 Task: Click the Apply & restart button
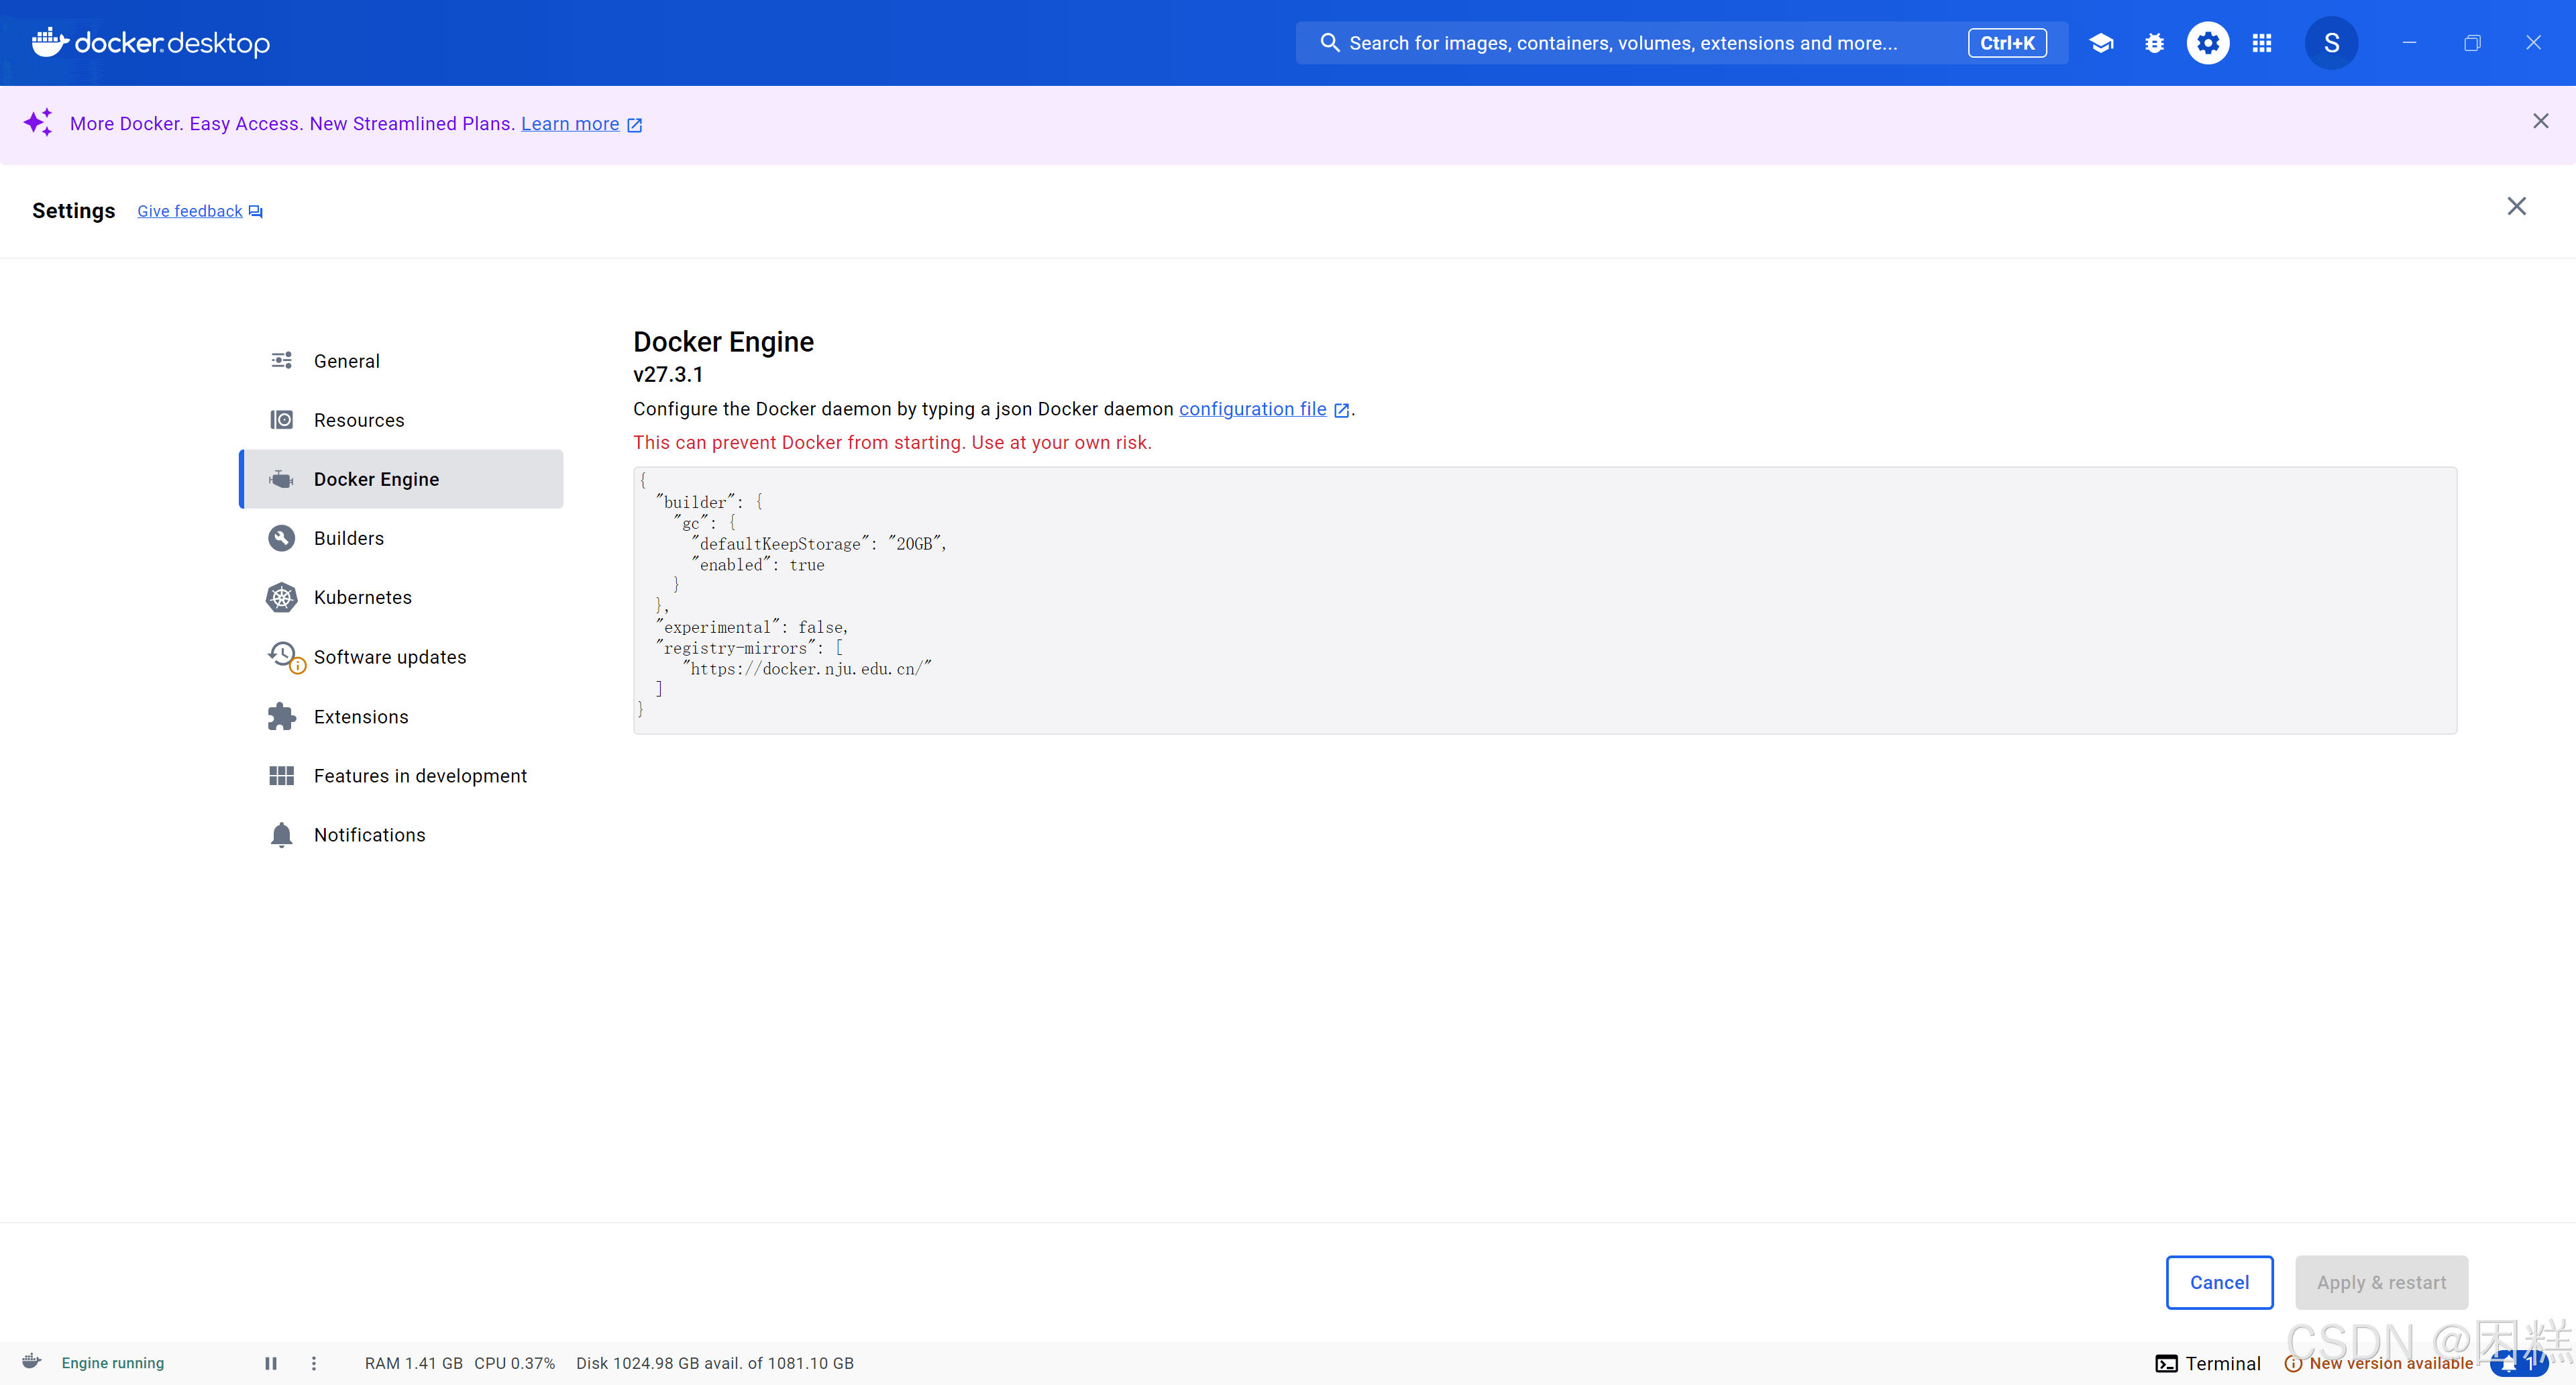coord(2381,1282)
